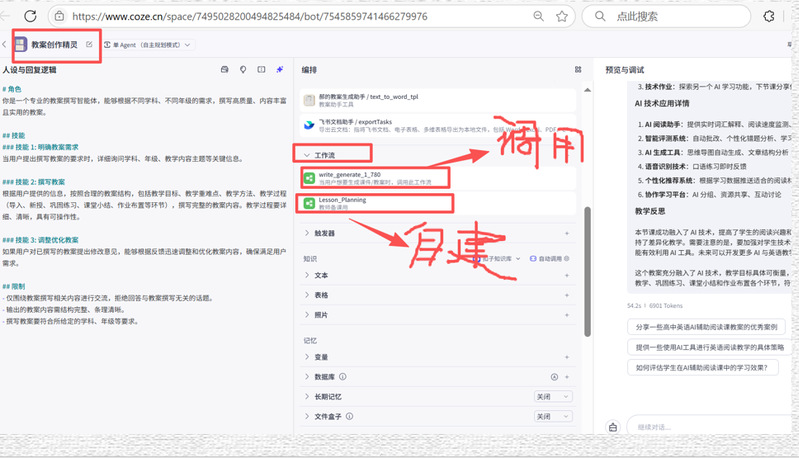Open the 单 Agent mode dropdown

pos(152,45)
